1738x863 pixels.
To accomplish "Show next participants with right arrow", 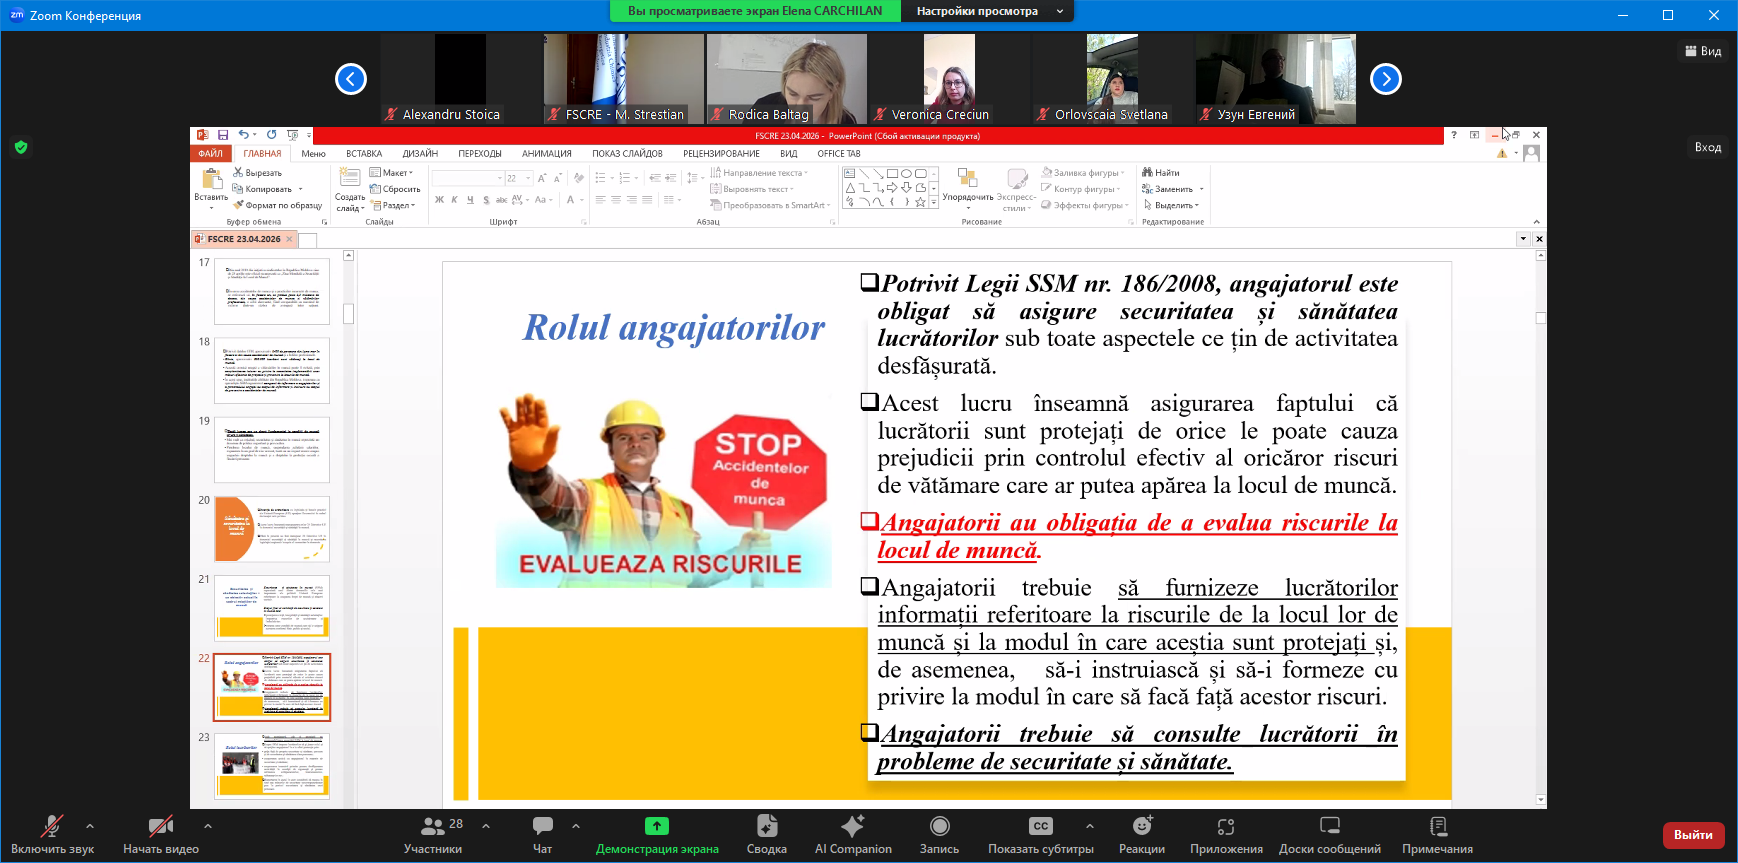I will tap(1385, 79).
